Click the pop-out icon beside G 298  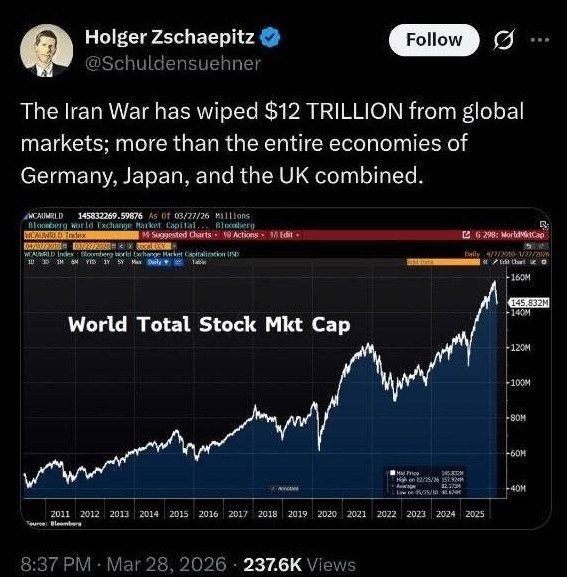point(466,235)
